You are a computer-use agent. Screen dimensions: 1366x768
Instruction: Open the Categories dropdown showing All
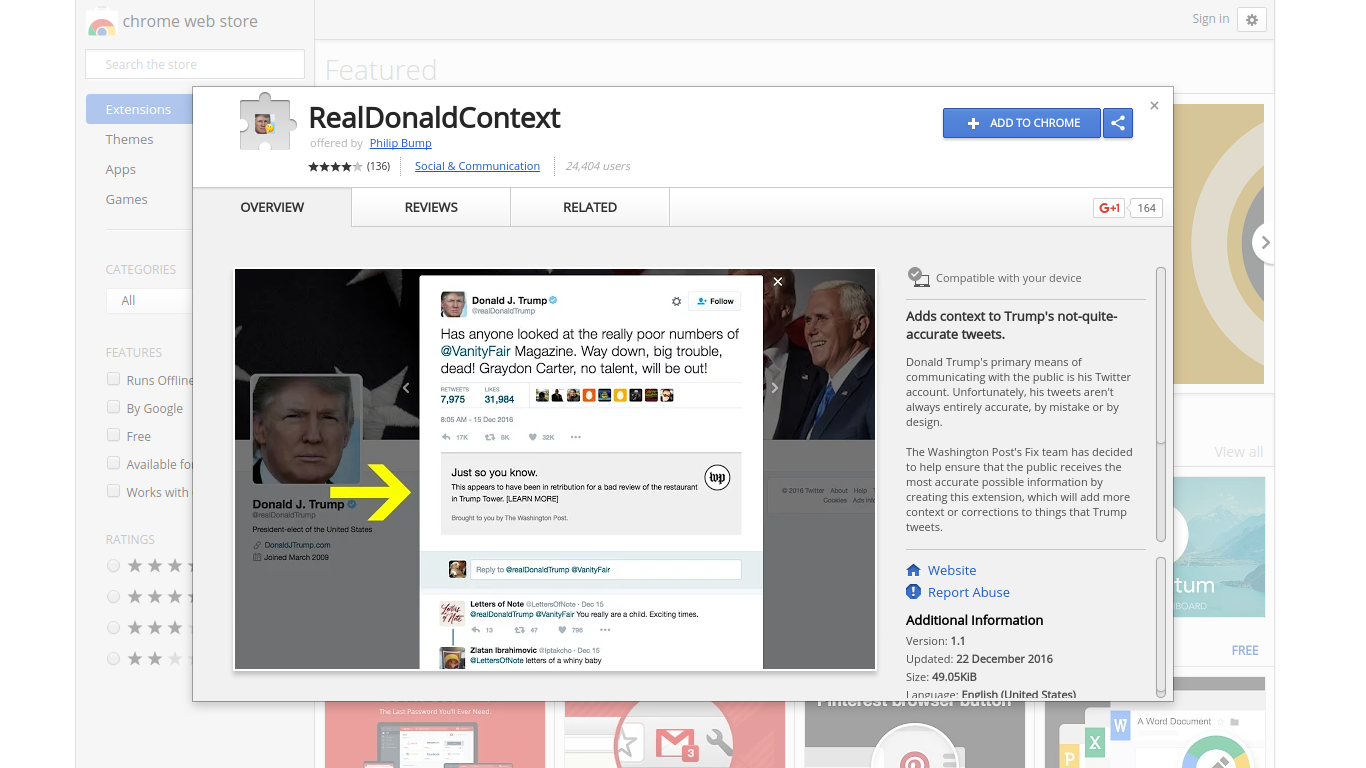[x=149, y=300]
